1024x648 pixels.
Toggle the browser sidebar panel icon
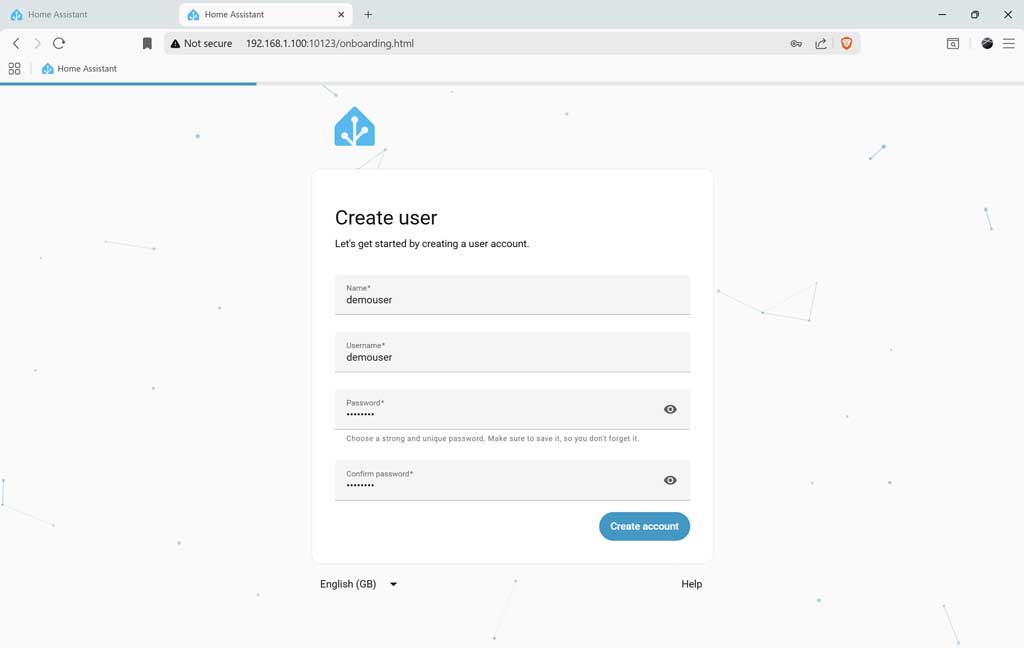click(953, 44)
